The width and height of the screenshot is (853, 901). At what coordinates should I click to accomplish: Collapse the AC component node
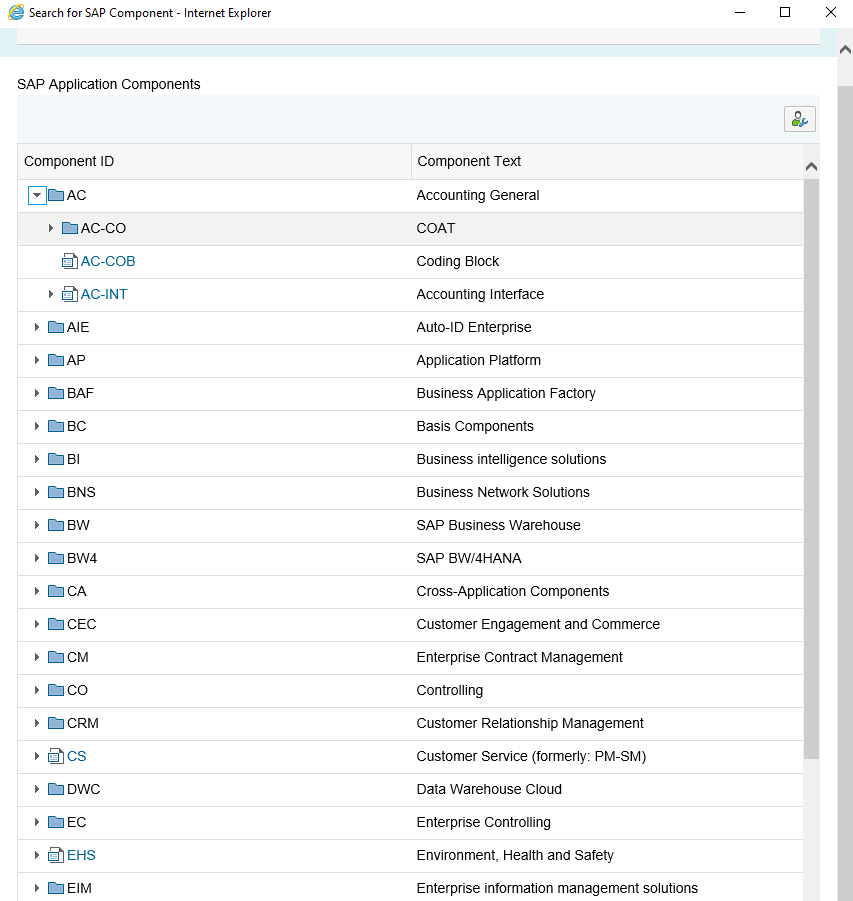click(x=37, y=195)
